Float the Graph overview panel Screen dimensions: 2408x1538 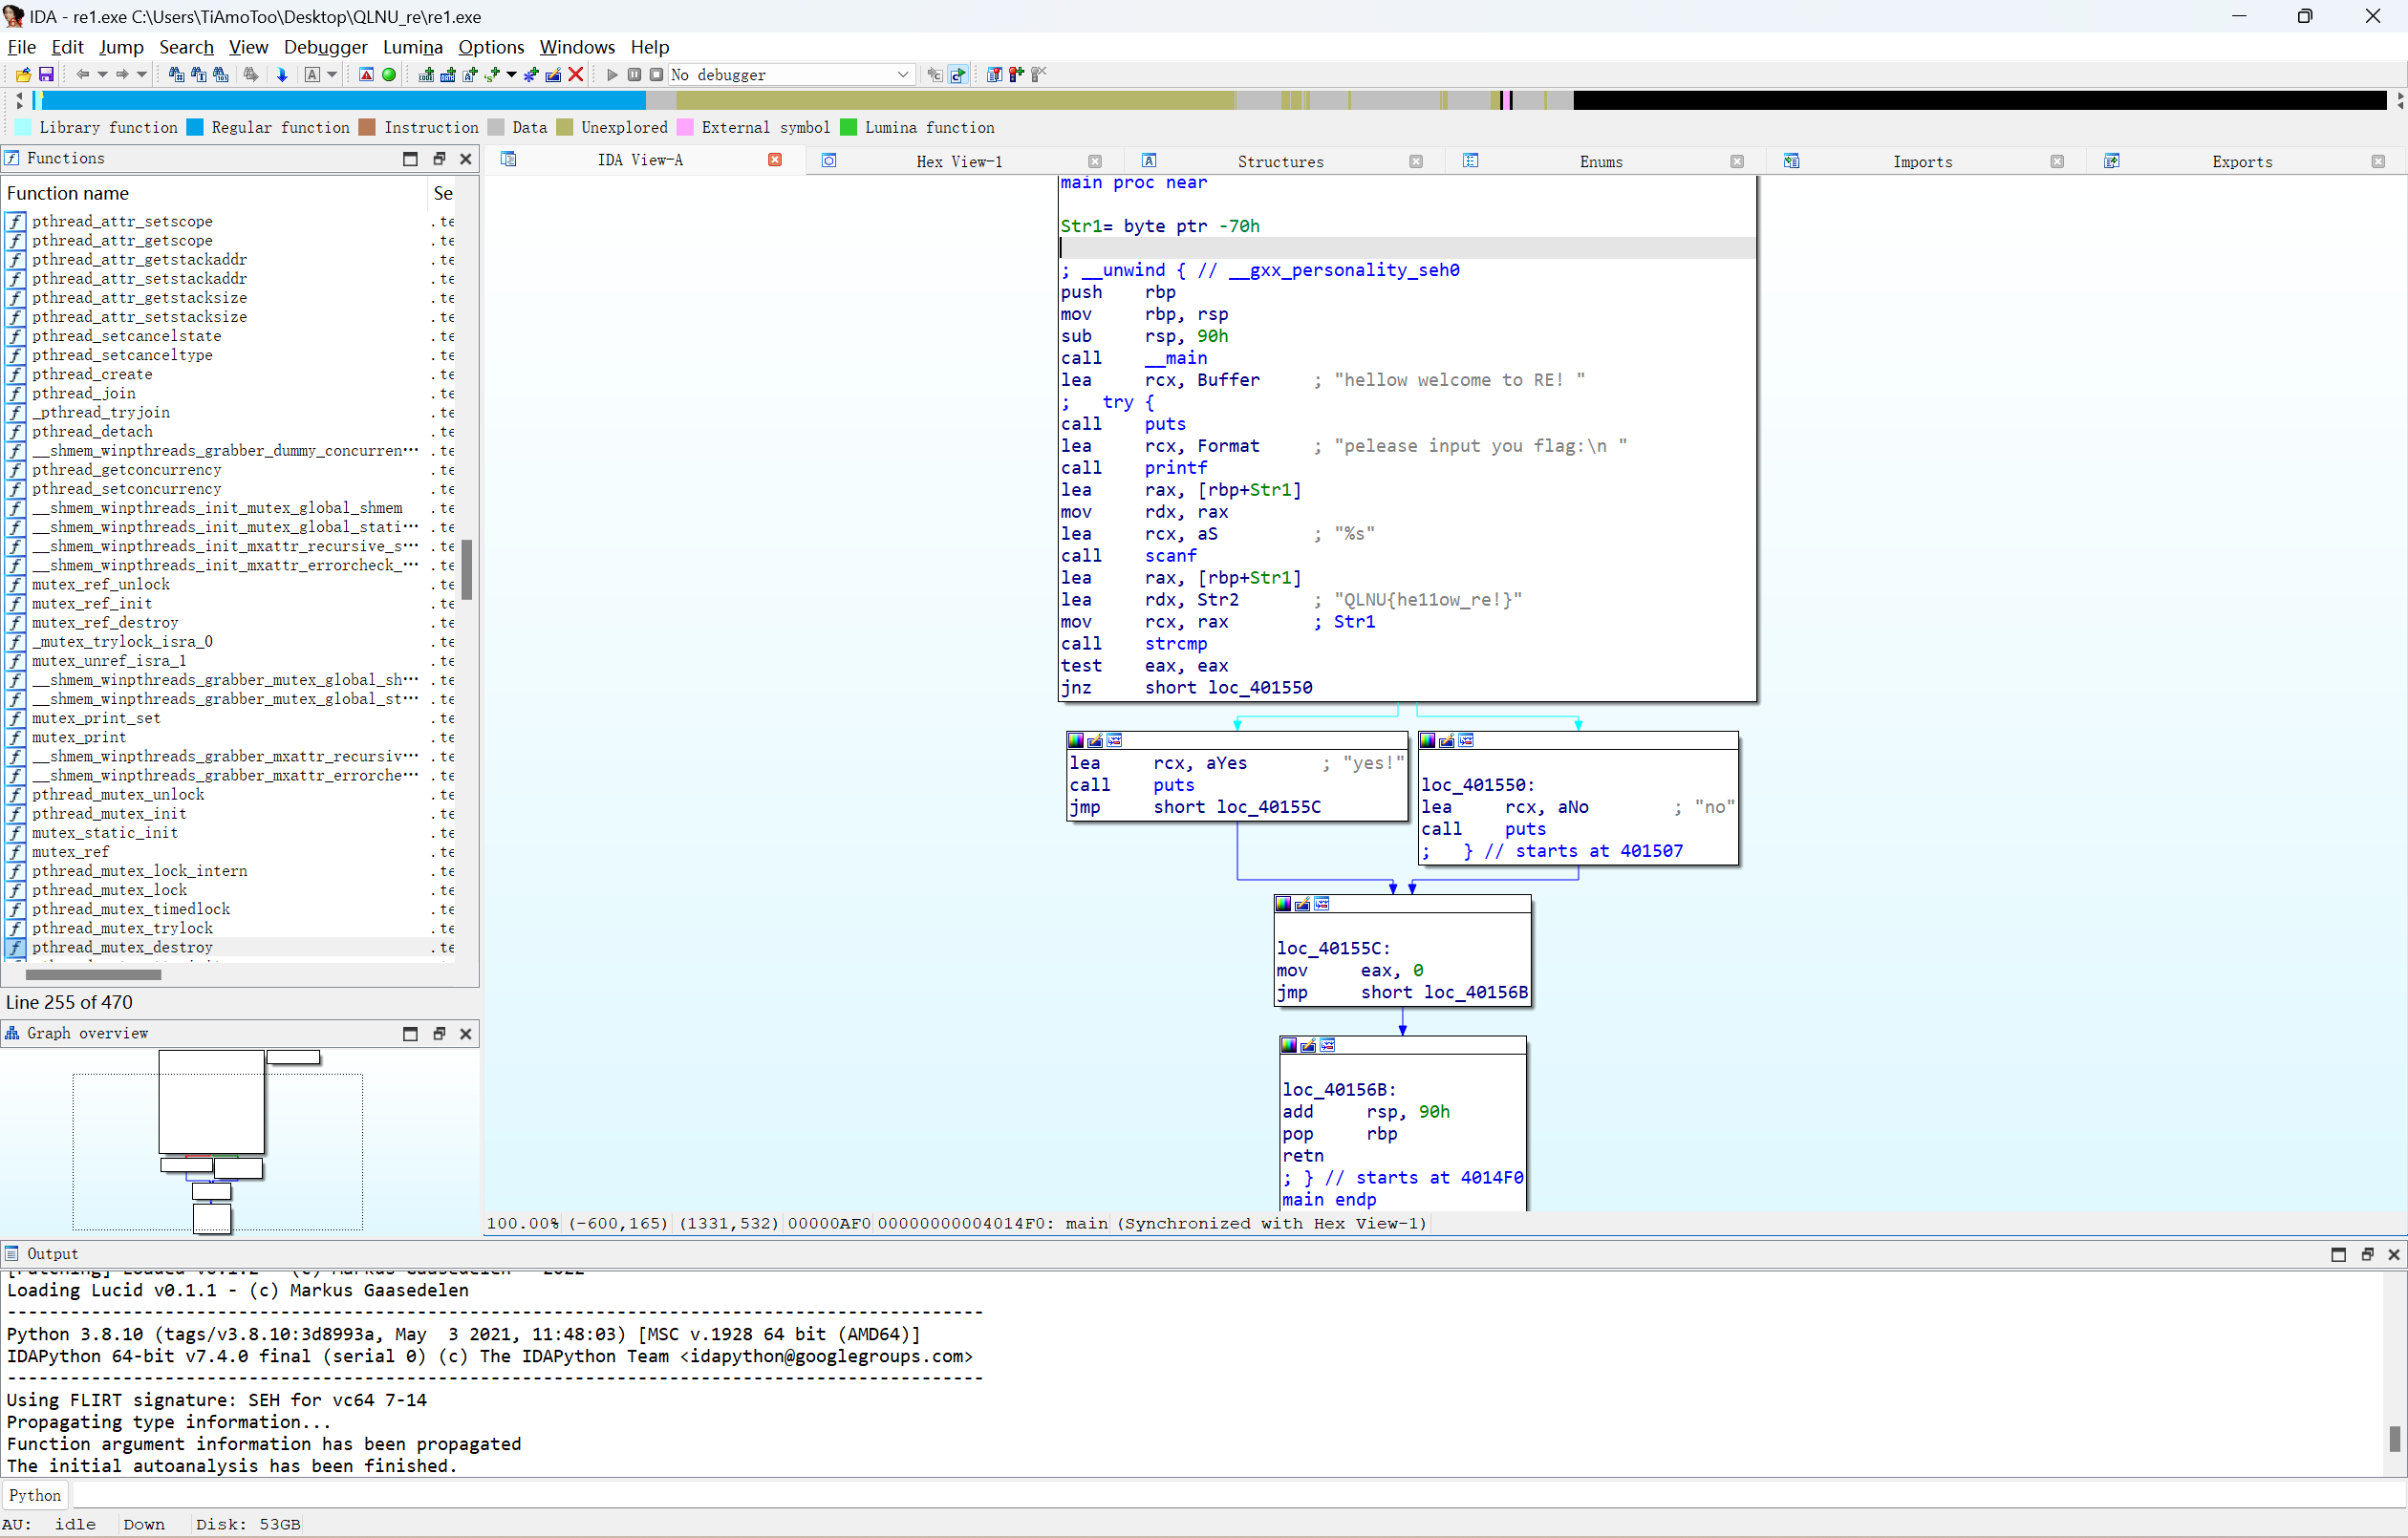point(438,1033)
